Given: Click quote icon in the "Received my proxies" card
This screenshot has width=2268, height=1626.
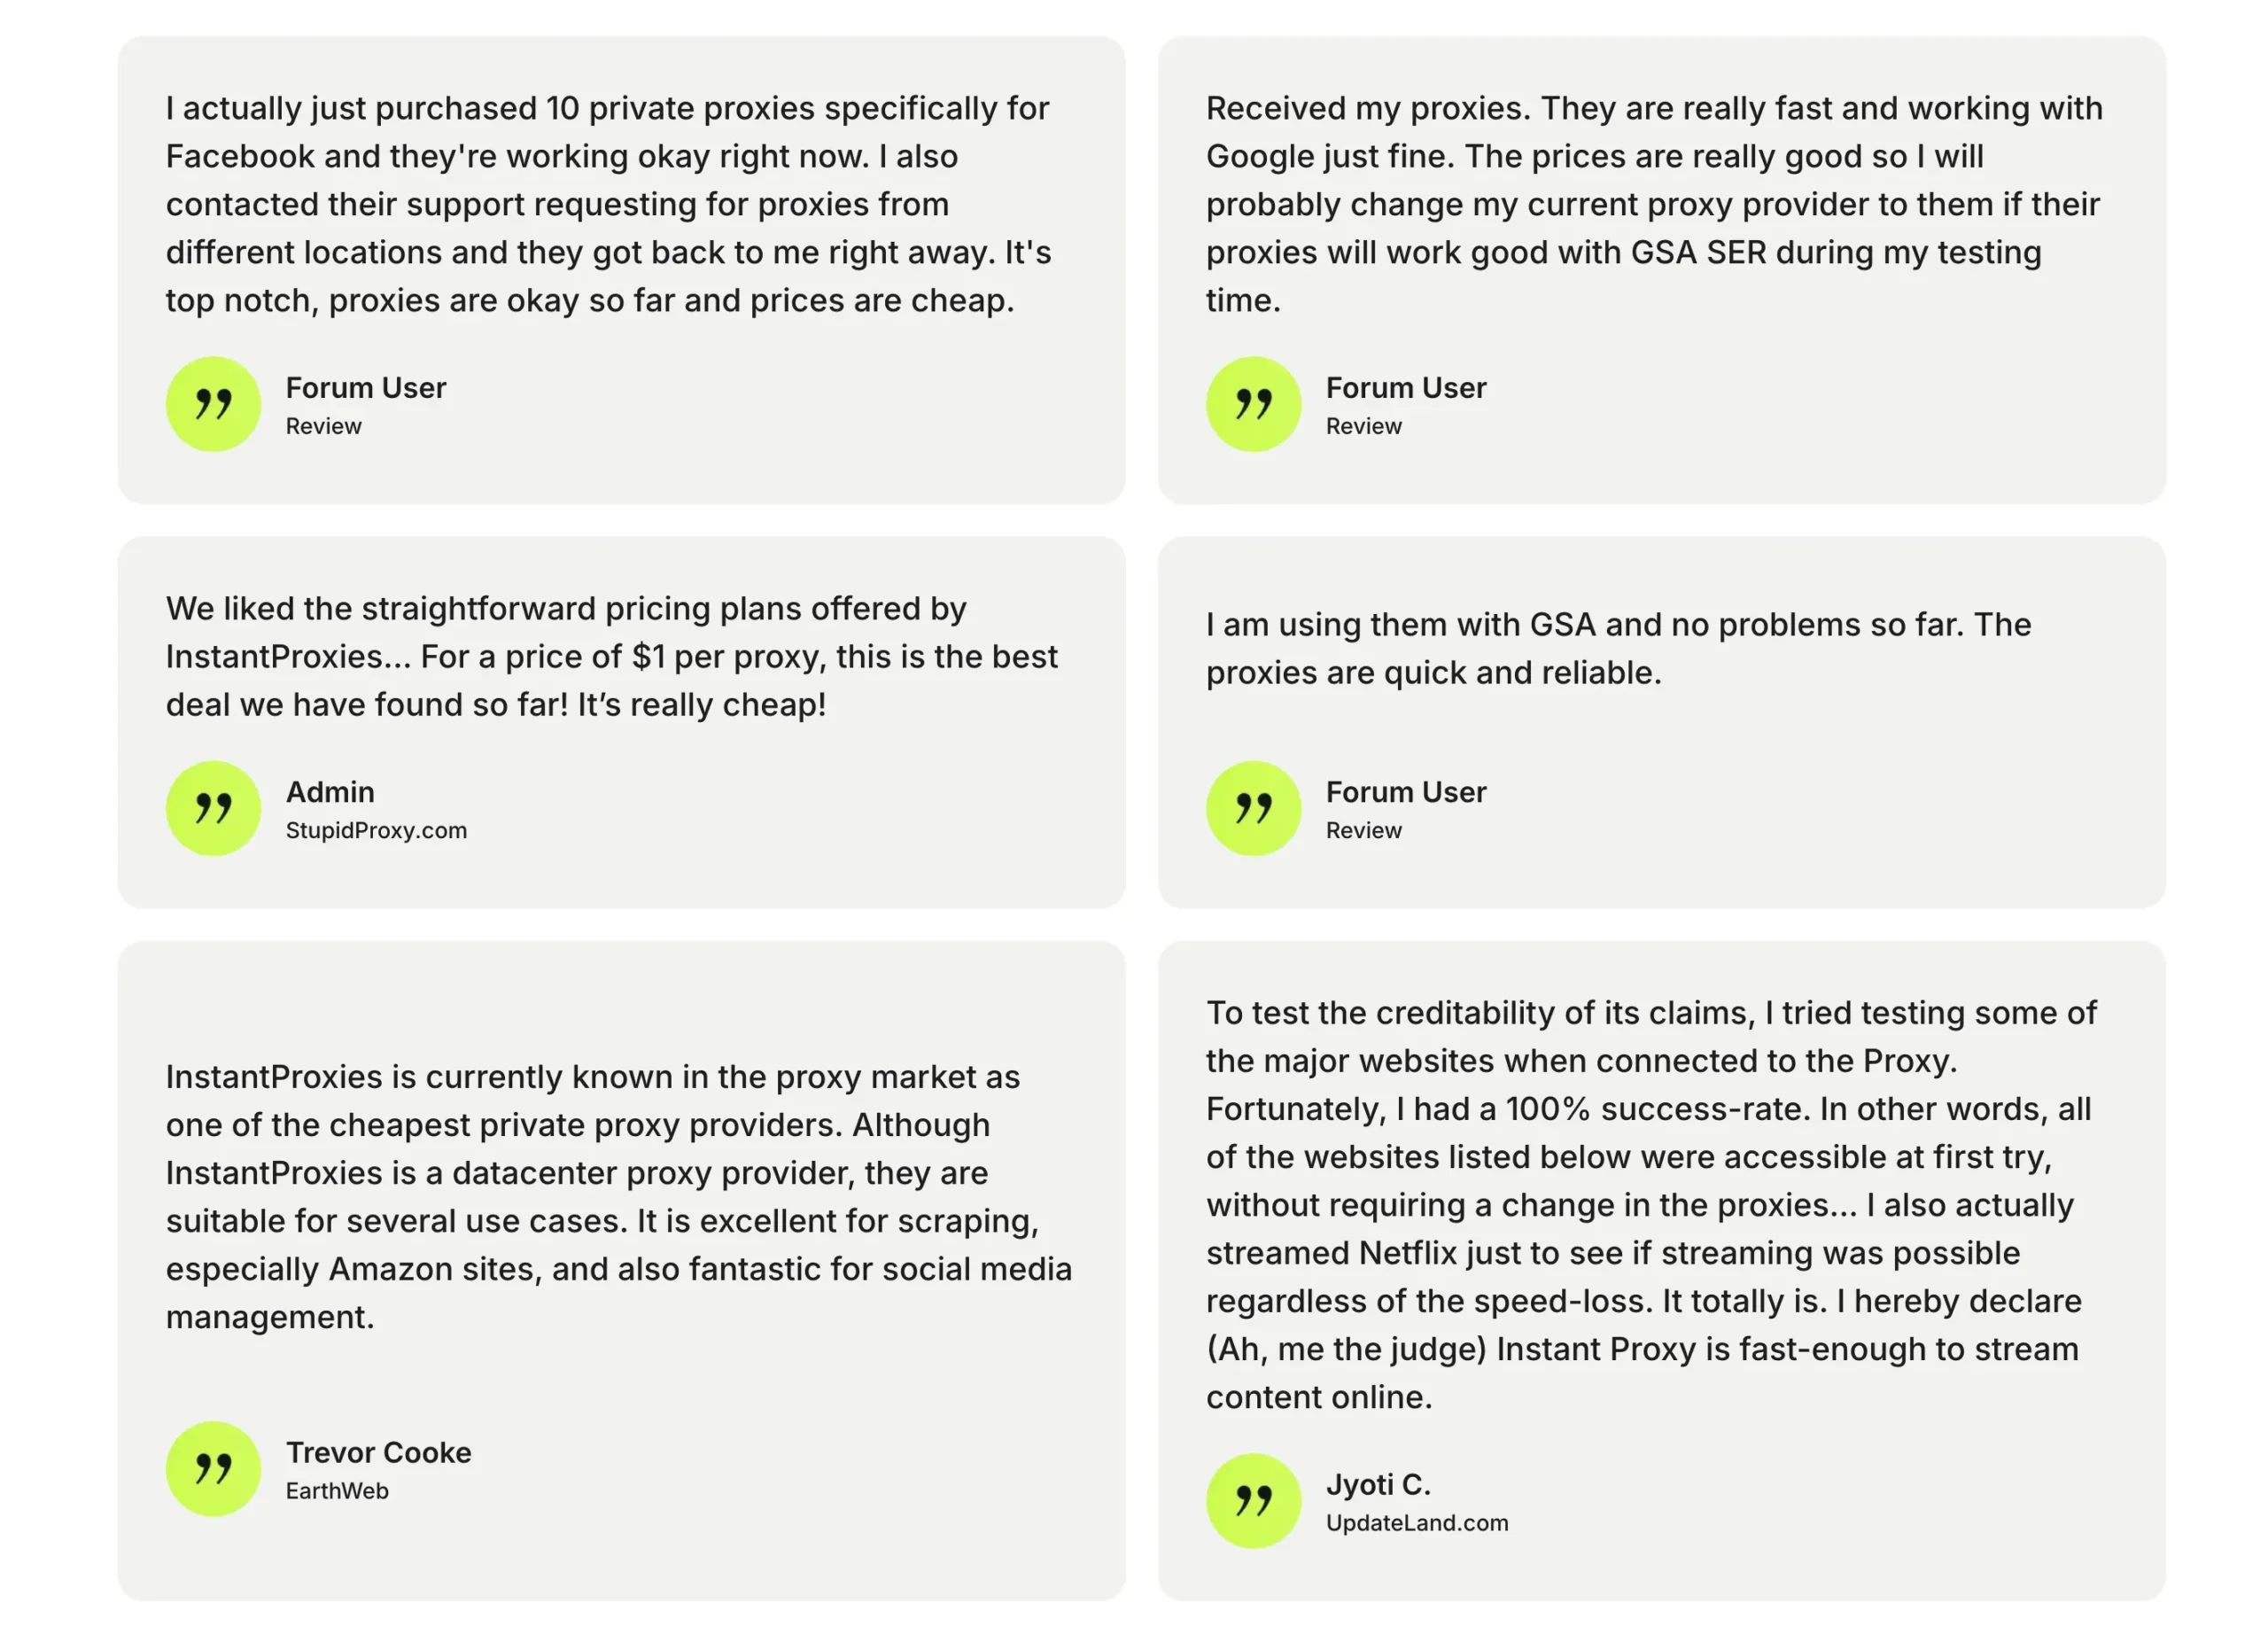Looking at the screenshot, I should (x=1253, y=404).
